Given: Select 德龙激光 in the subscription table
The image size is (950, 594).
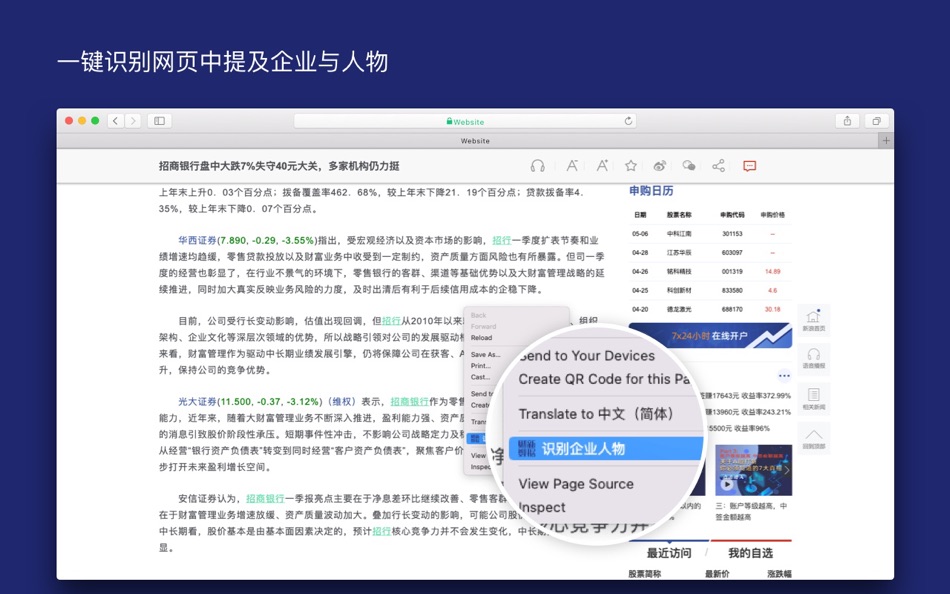Looking at the screenshot, I should click(x=679, y=309).
